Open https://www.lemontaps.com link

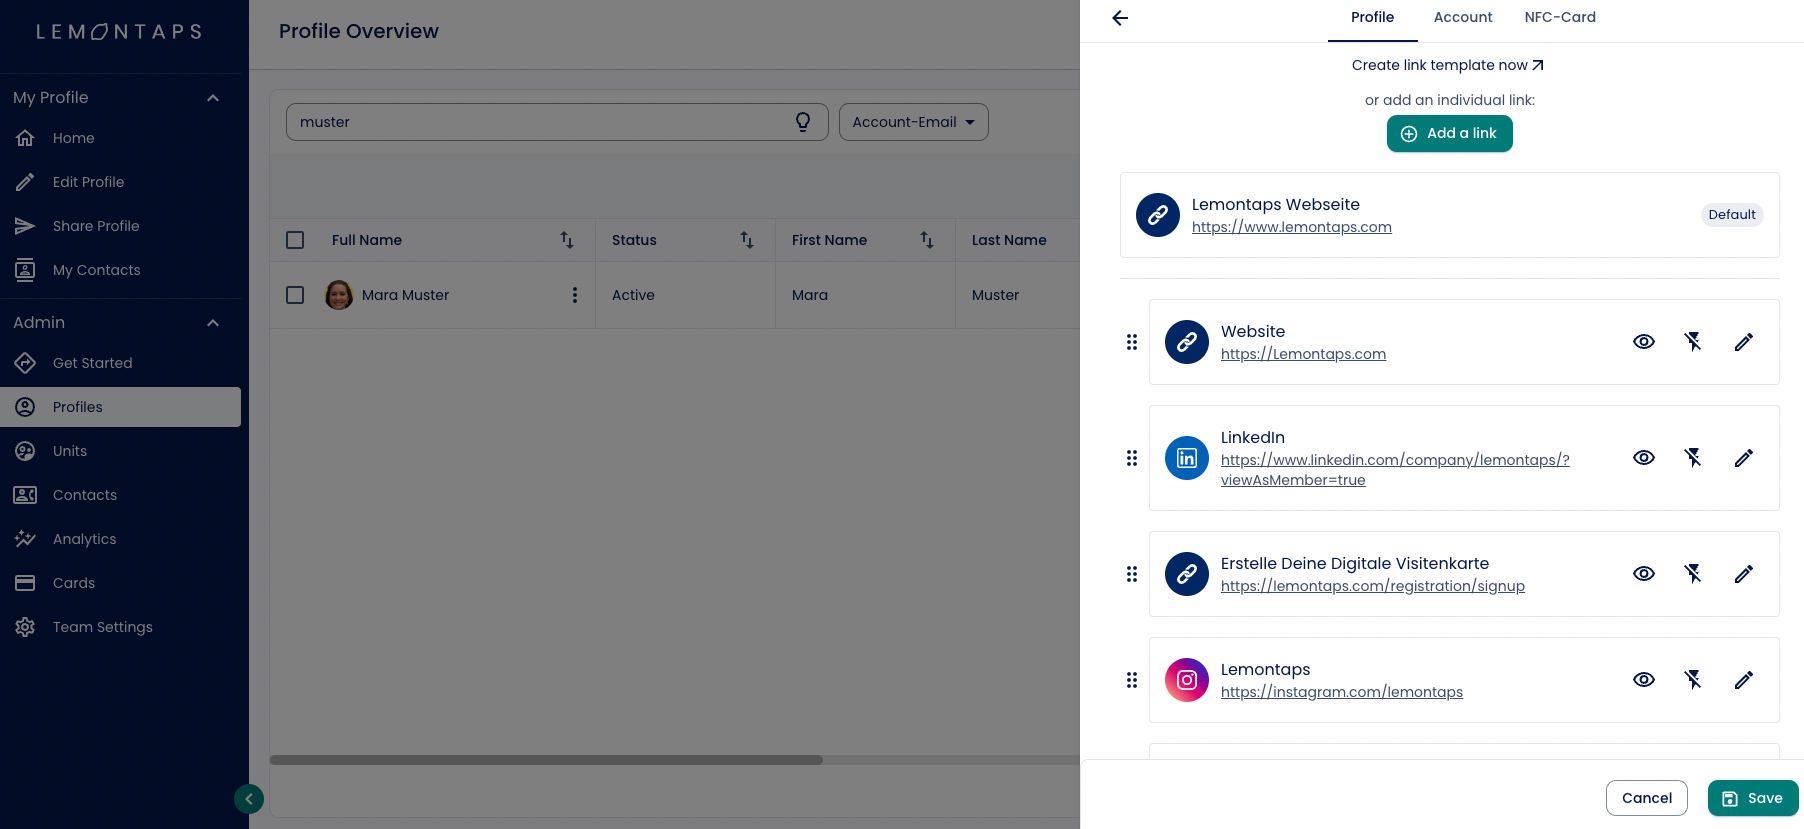coord(1292,227)
